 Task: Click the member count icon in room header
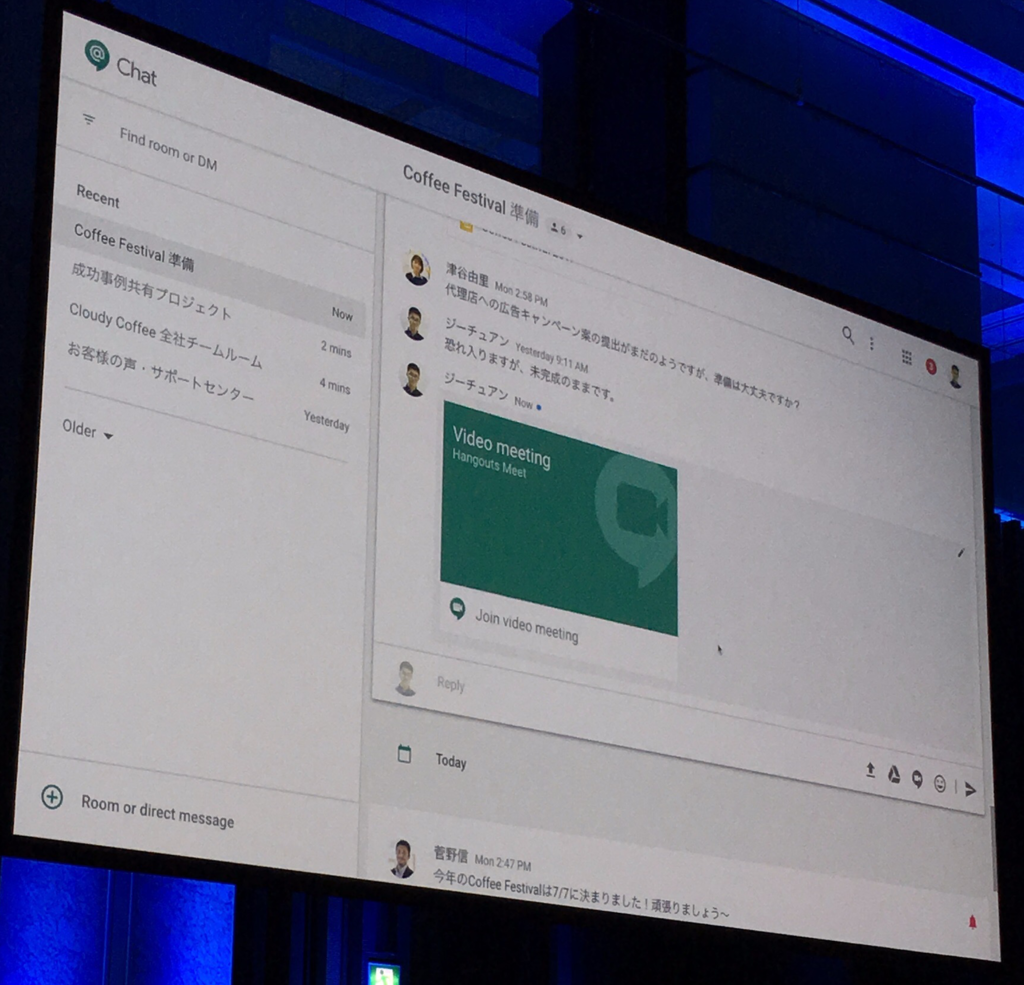[558, 229]
